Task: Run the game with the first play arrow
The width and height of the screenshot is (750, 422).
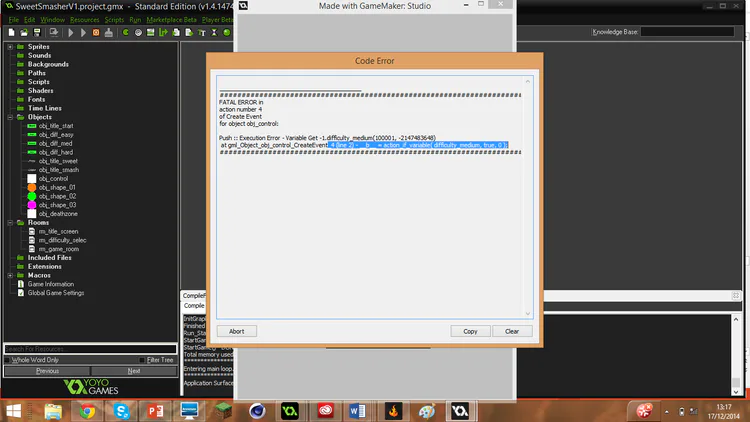Action: (x=71, y=33)
